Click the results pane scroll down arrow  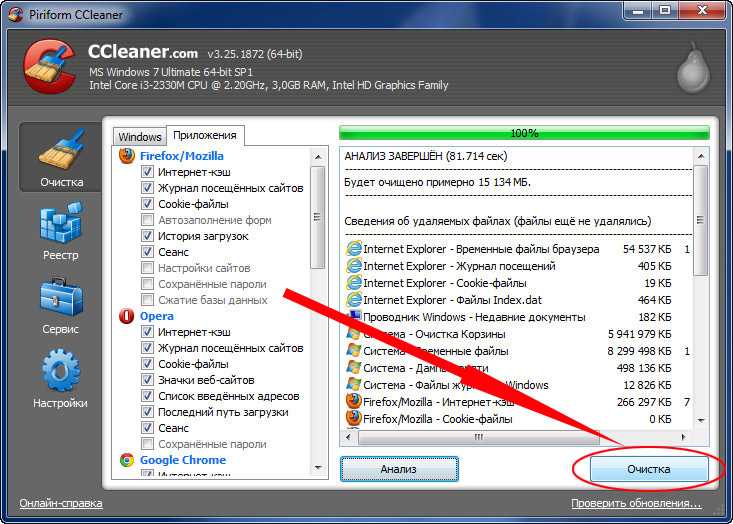point(701,421)
